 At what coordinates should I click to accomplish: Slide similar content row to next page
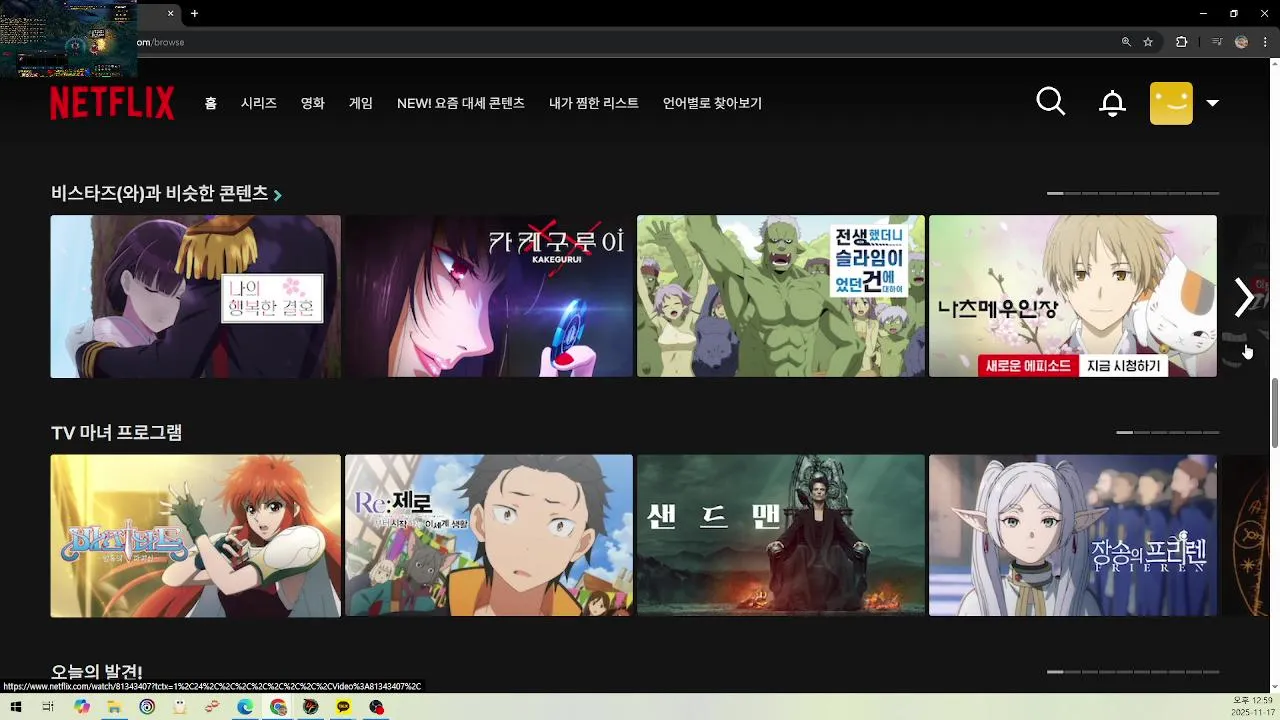pos(1244,297)
